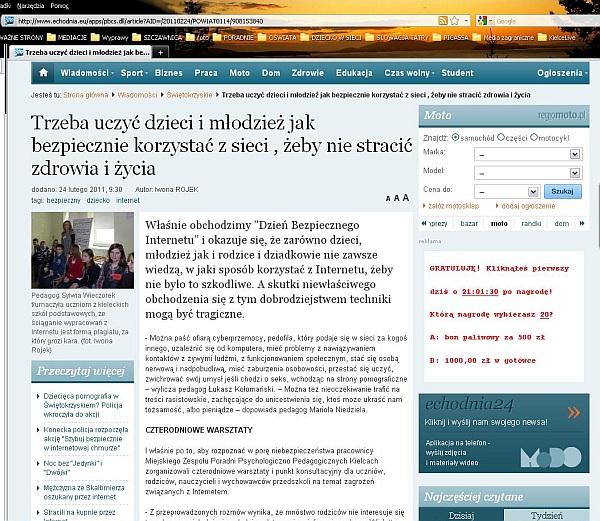Open the OŚWIATA bookmark folder
Image resolution: width=600 pixels, height=521 pixels.
[277, 37]
